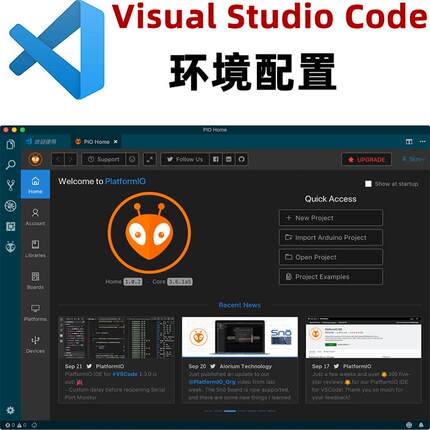The image size is (430, 430).
Task: Click the small icon right of Support
Action: click(x=132, y=159)
